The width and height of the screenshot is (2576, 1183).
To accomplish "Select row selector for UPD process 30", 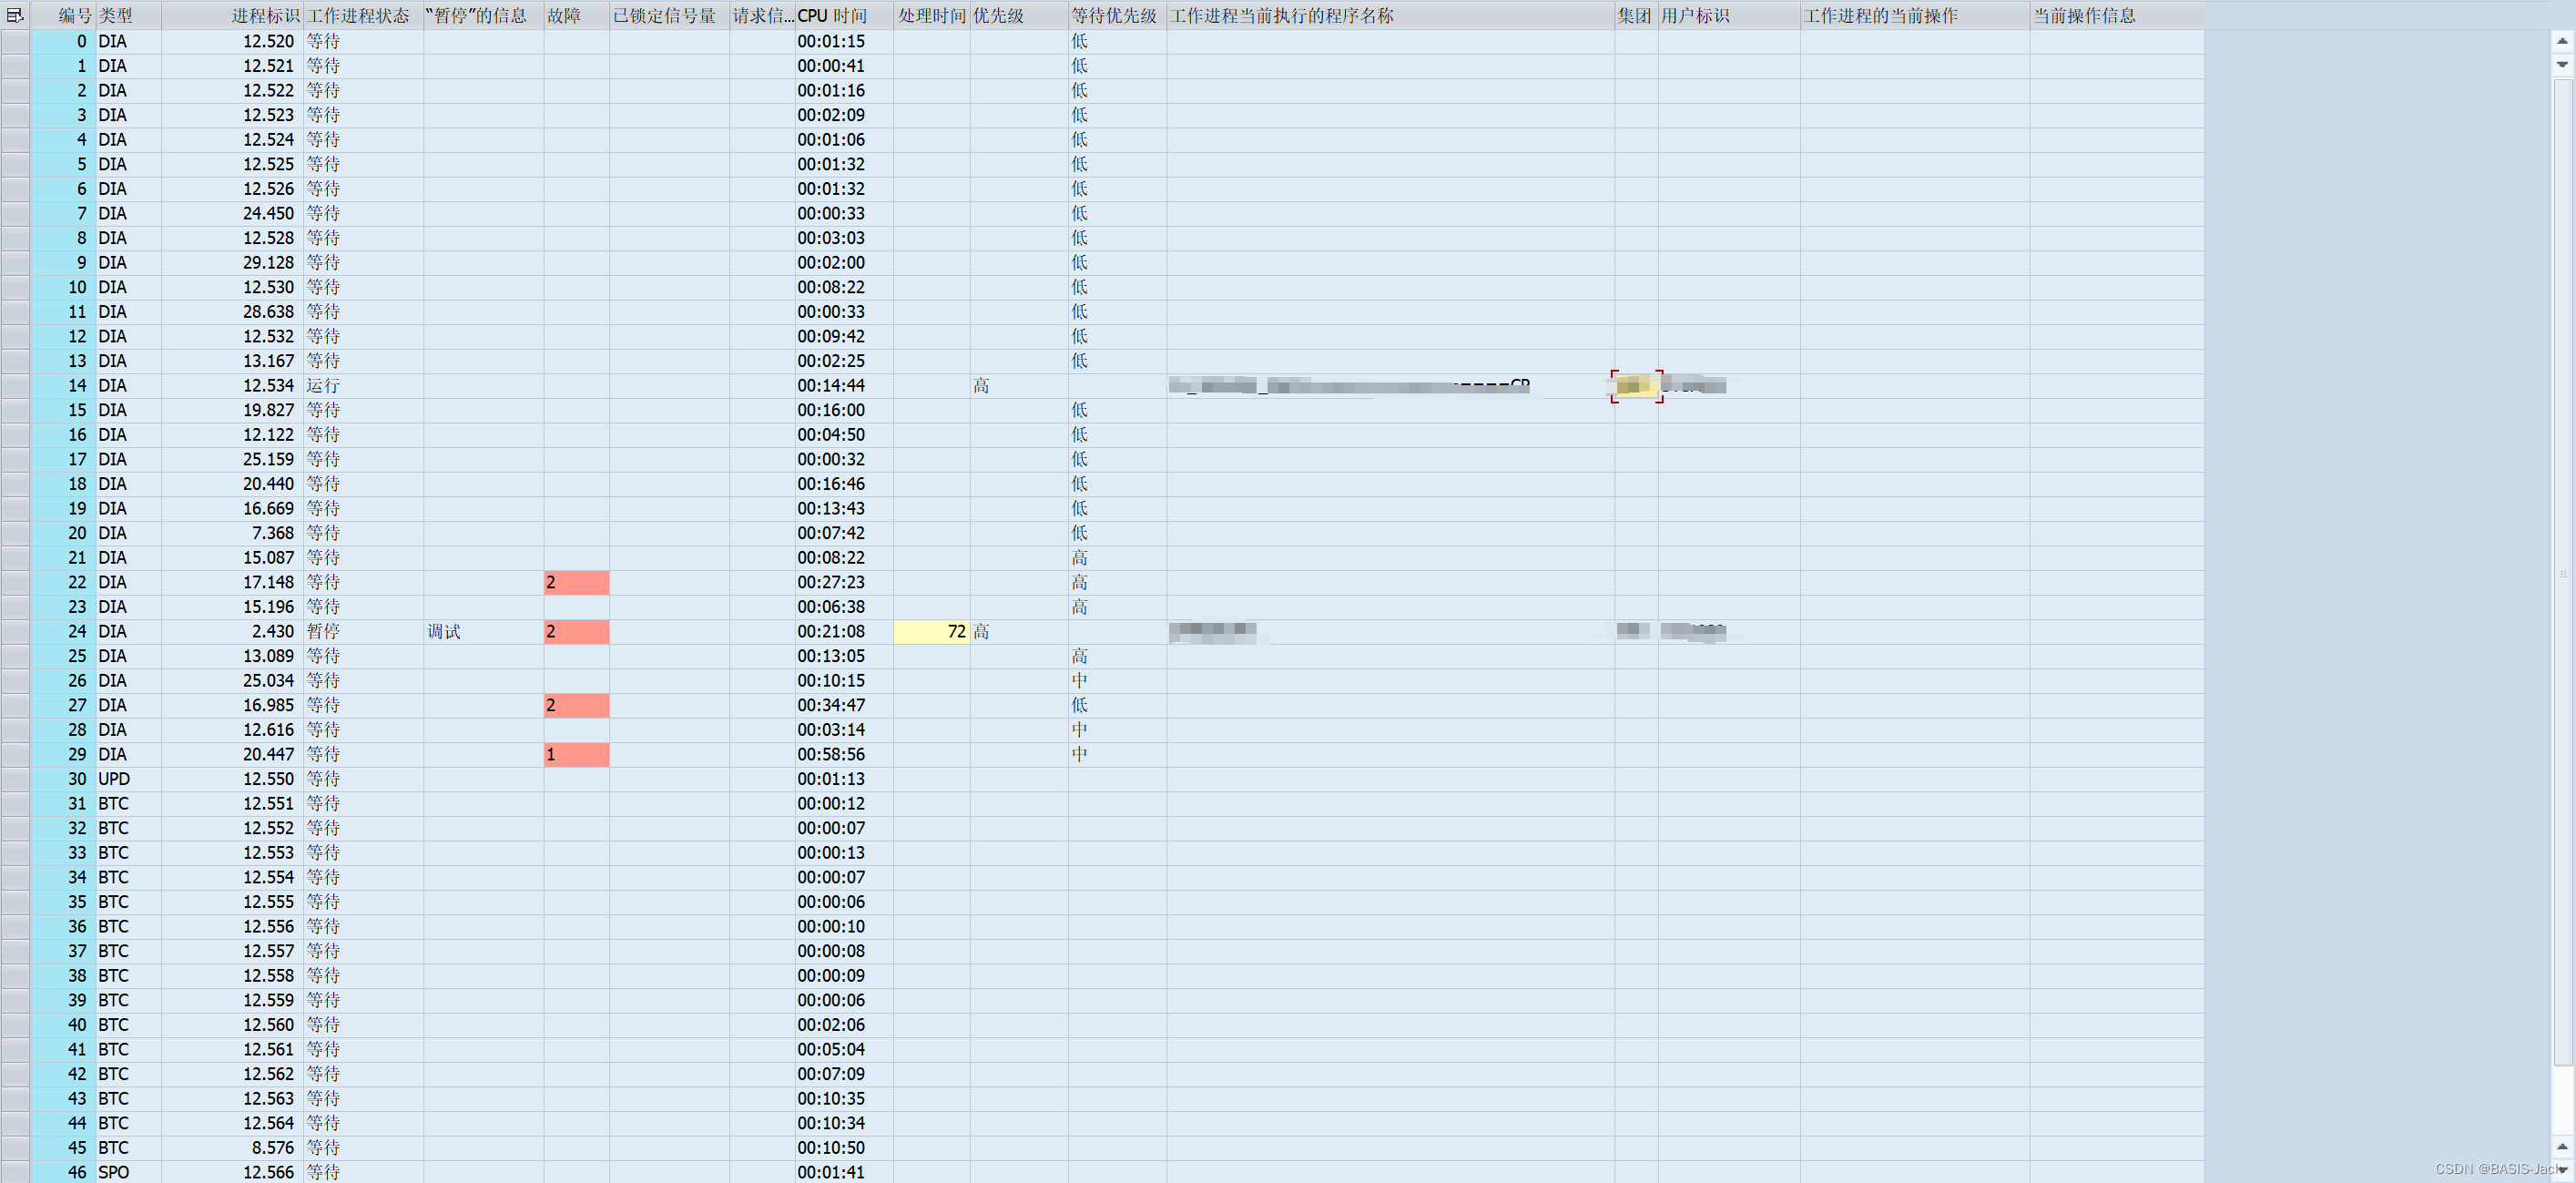I will 15,779.
